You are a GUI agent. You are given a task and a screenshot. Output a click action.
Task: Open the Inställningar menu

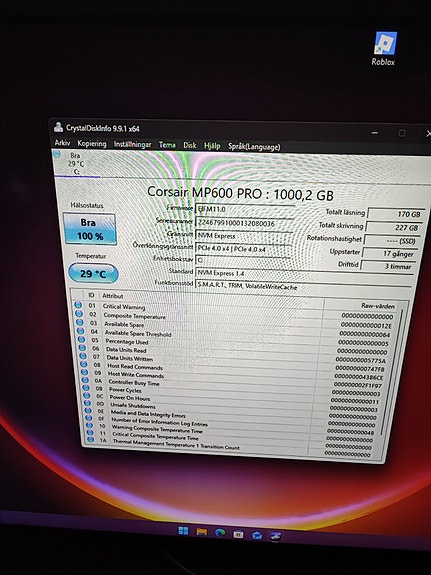coord(132,144)
